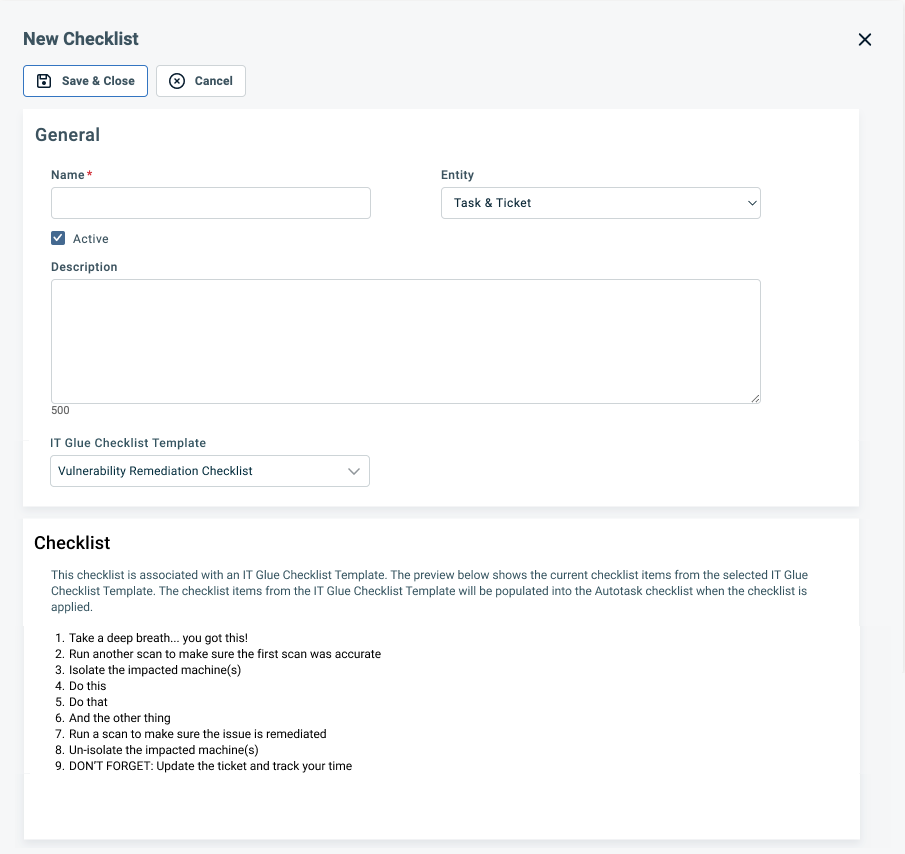Click the floppy disk save icon
The height and width of the screenshot is (854, 905).
coord(44,81)
